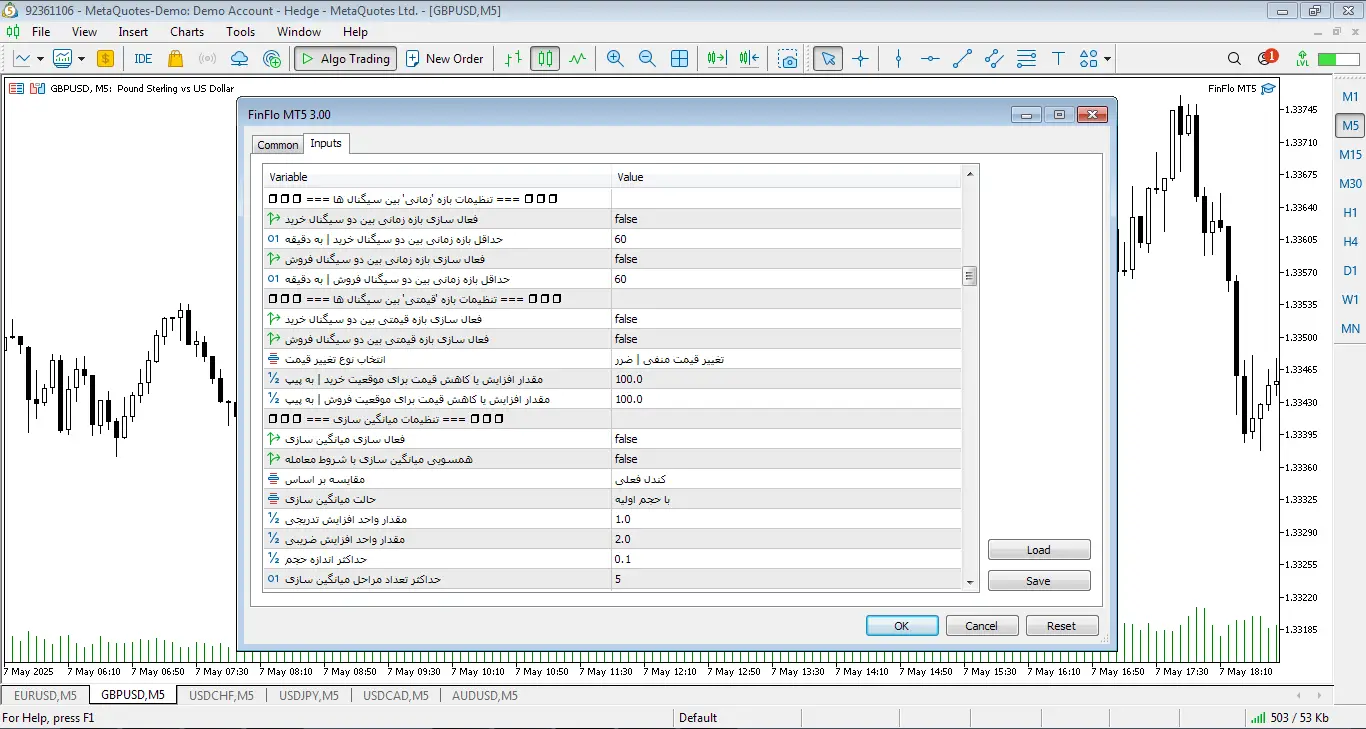This screenshot has height=729, width=1366.
Task: Click the Cancel button
Action: pos(981,626)
